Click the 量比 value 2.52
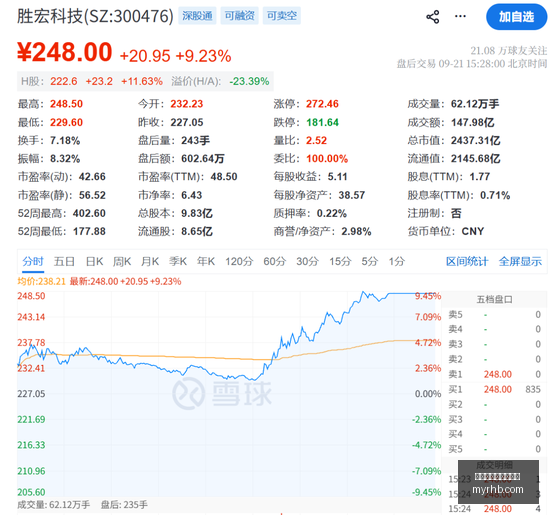The image size is (550, 515). [x=316, y=141]
